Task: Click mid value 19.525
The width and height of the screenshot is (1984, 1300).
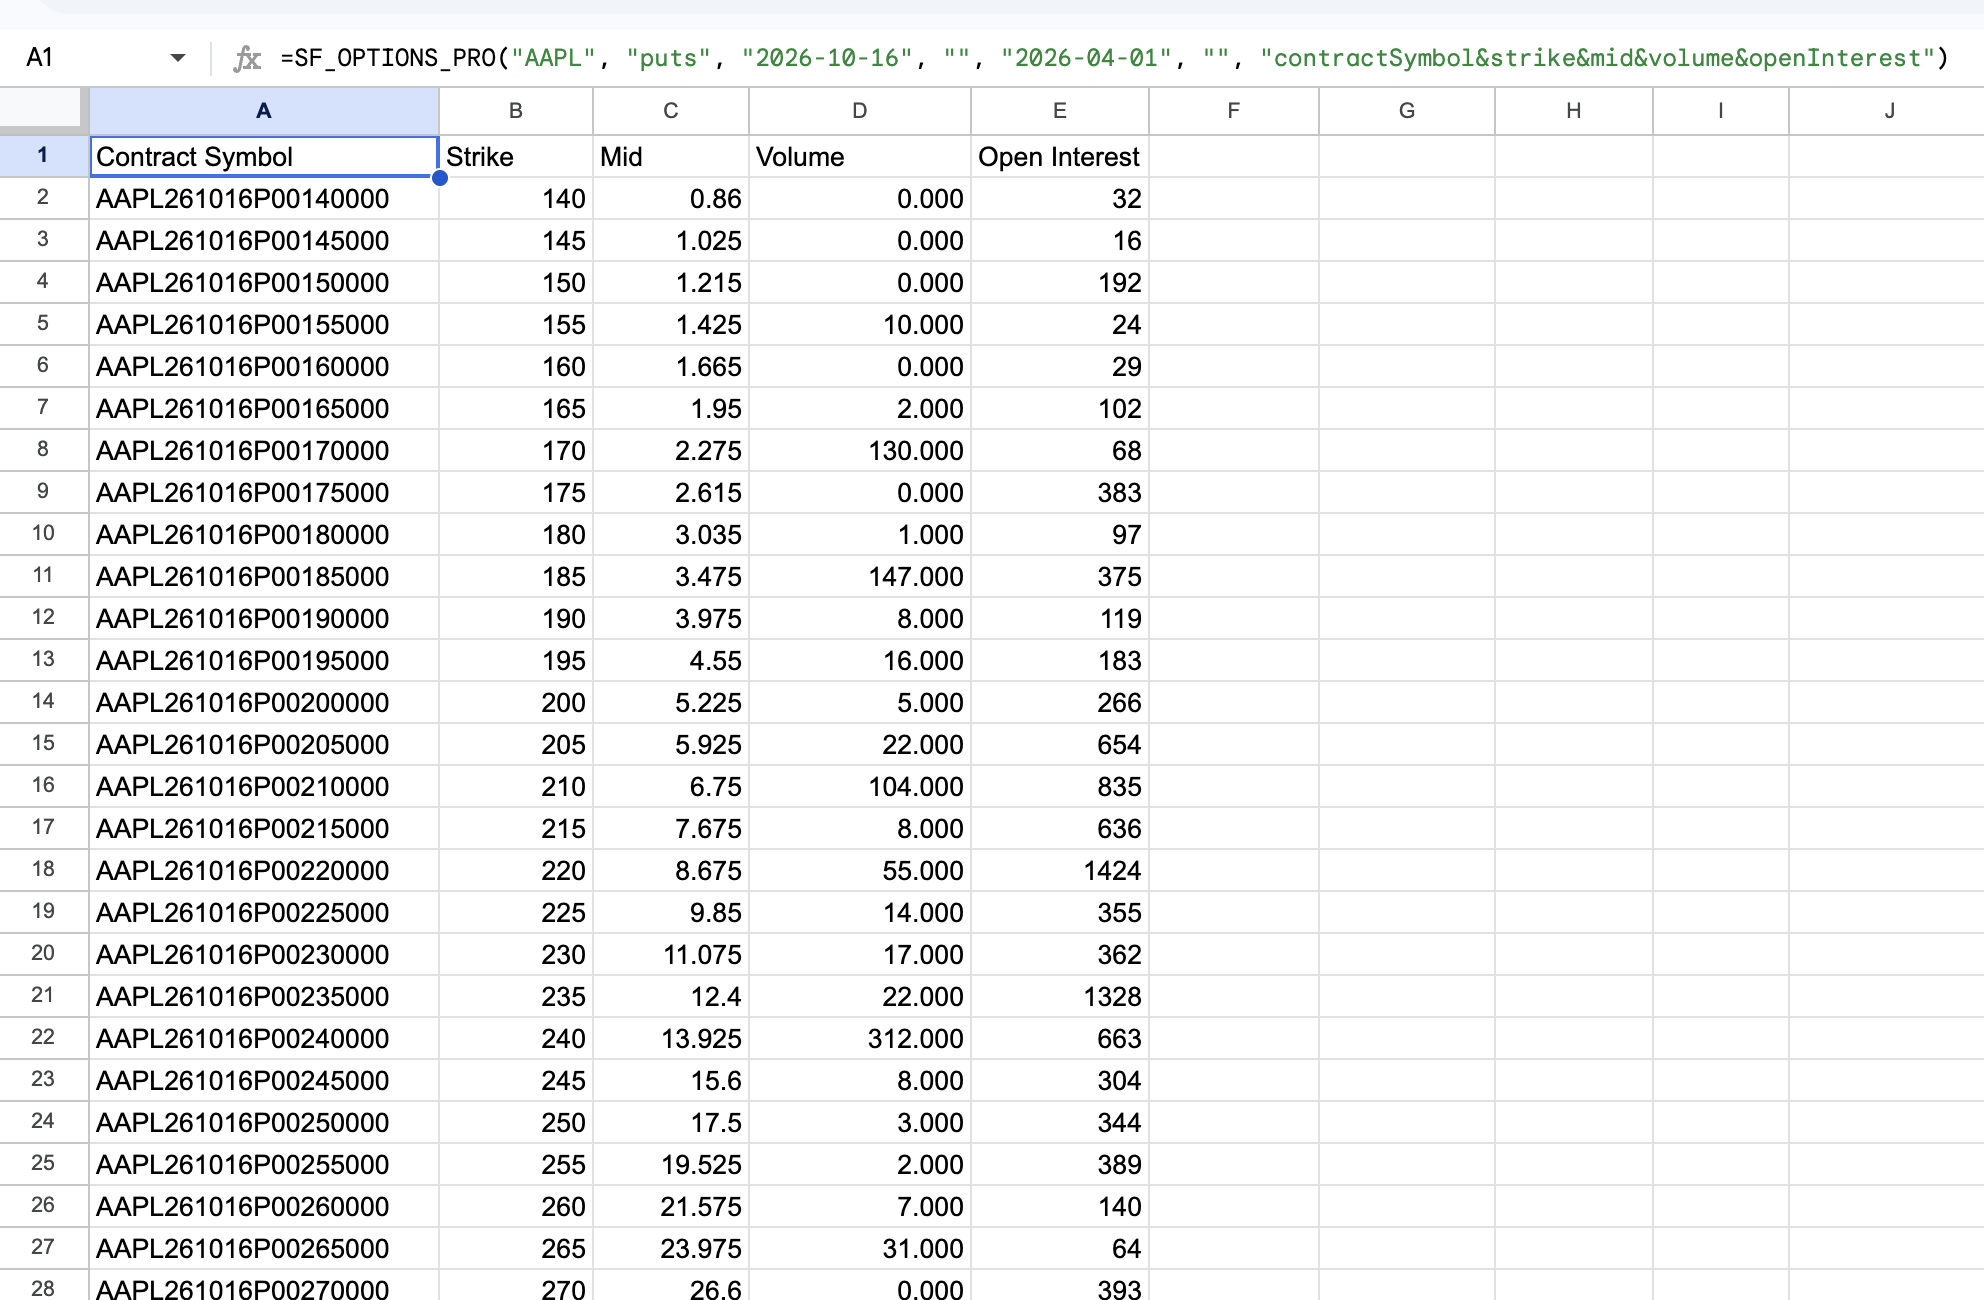Action: click(x=671, y=1165)
